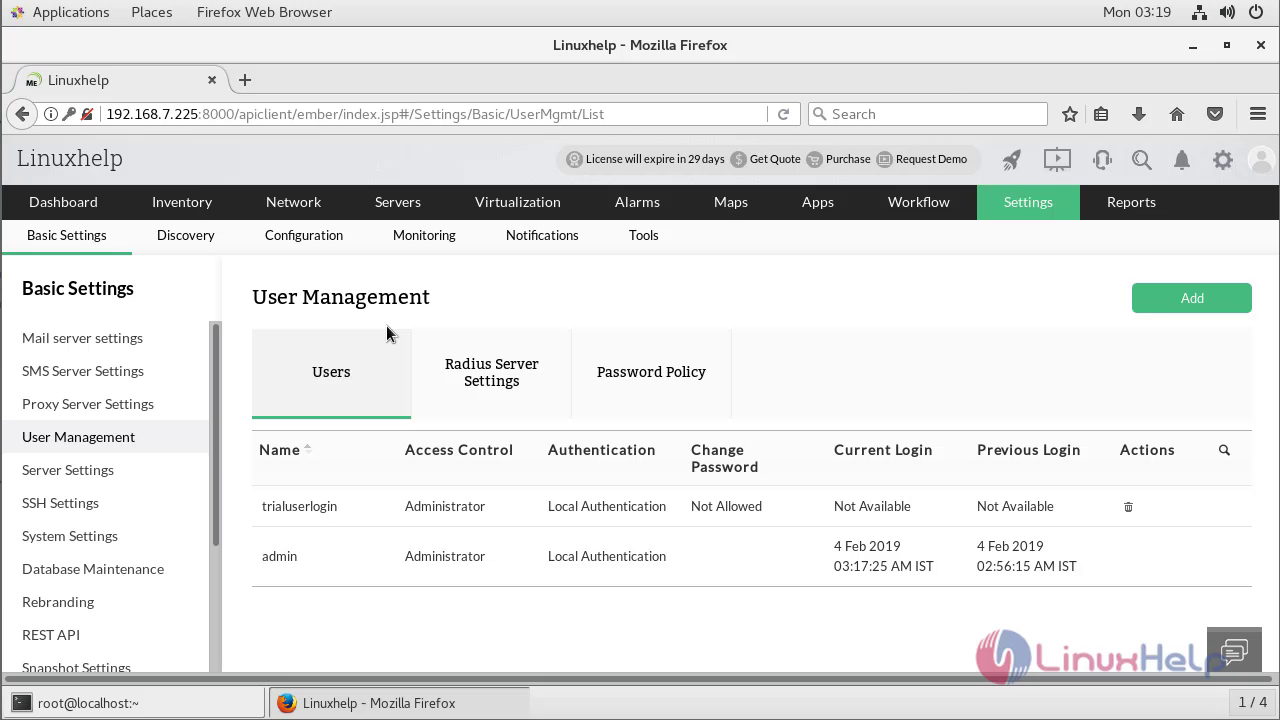Open the presentation monitor icon in header
Viewport: 1280px width, 720px height.
click(x=1057, y=159)
